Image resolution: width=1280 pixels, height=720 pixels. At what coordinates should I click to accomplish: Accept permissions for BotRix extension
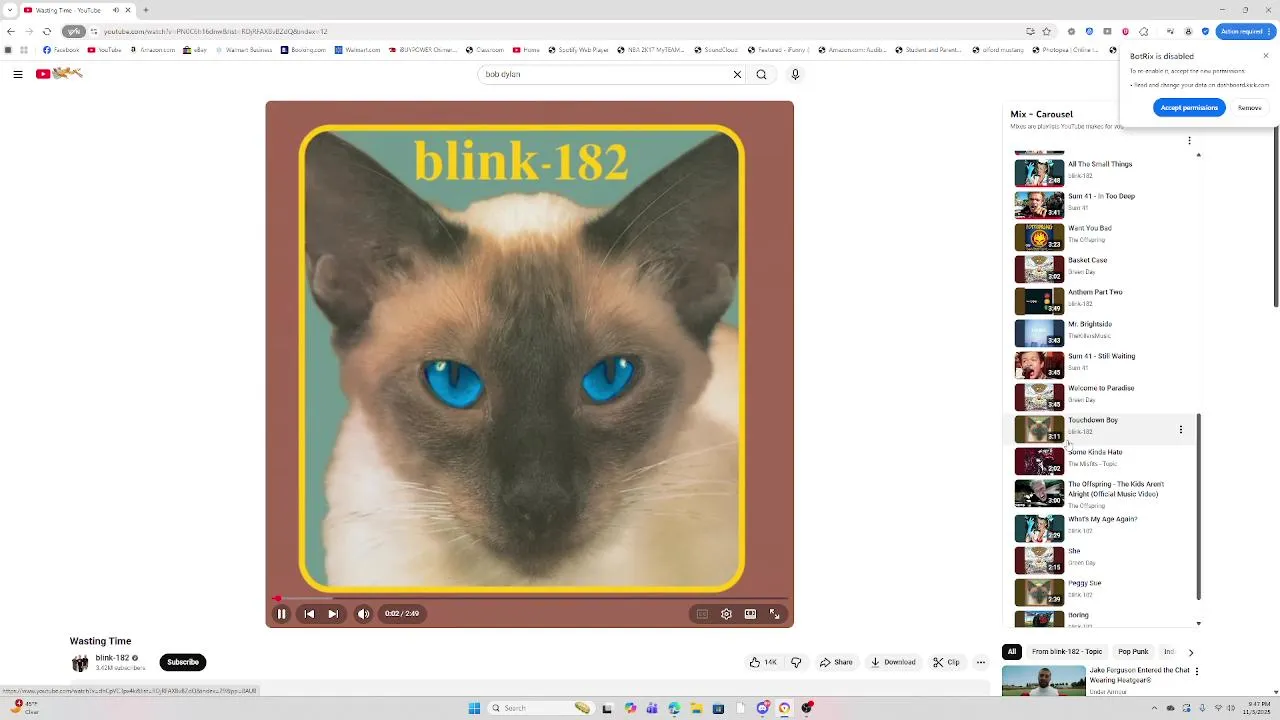(1189, 108)
